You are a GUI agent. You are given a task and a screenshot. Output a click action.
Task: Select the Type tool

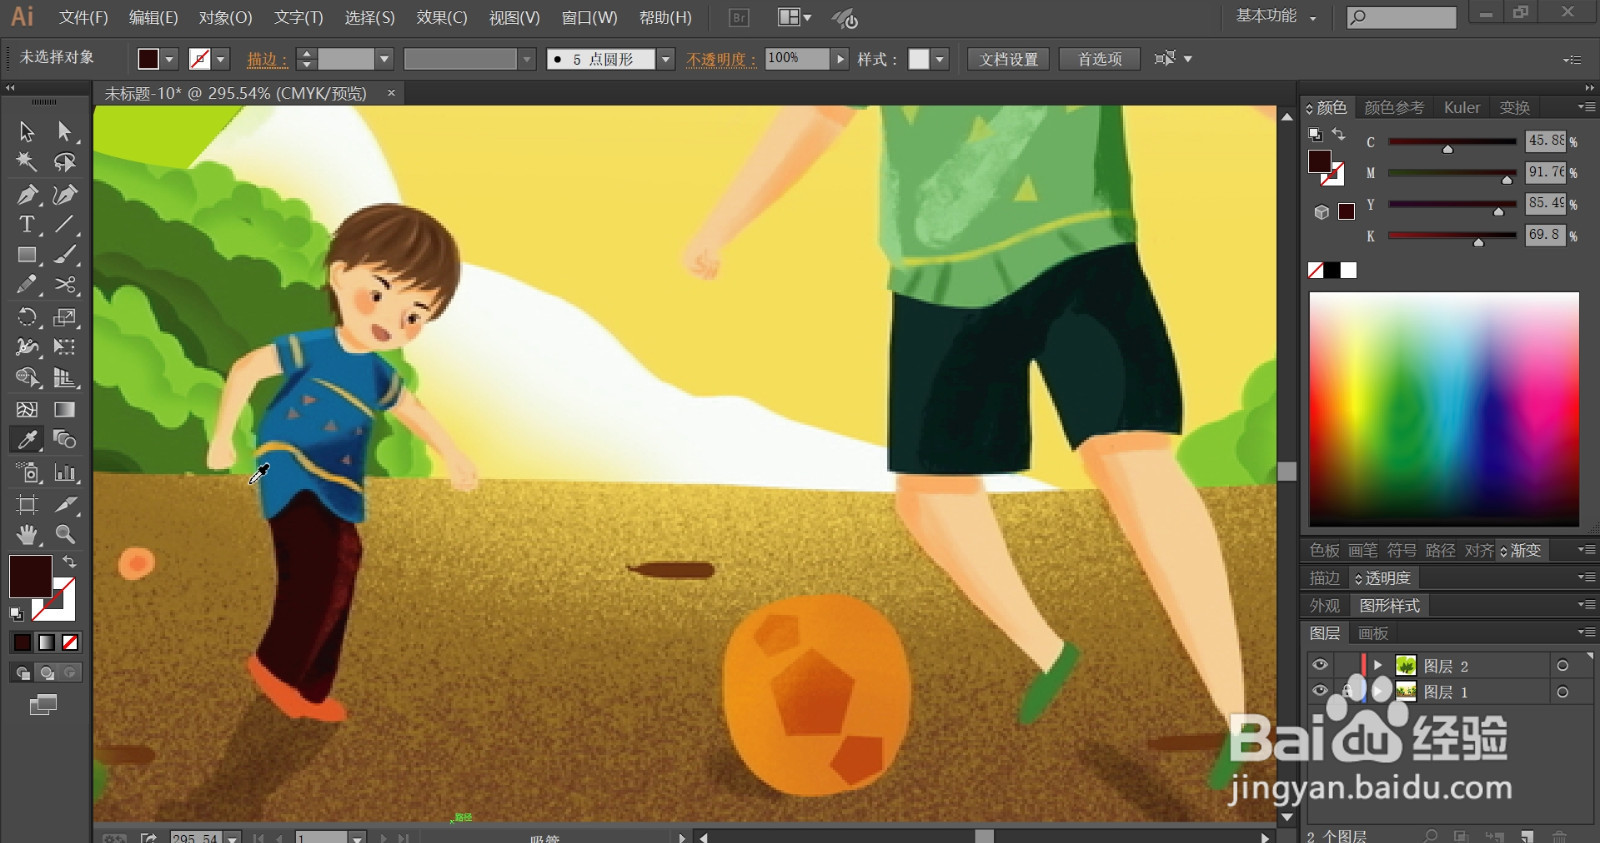pyautogui.click(x=27, y=224)
